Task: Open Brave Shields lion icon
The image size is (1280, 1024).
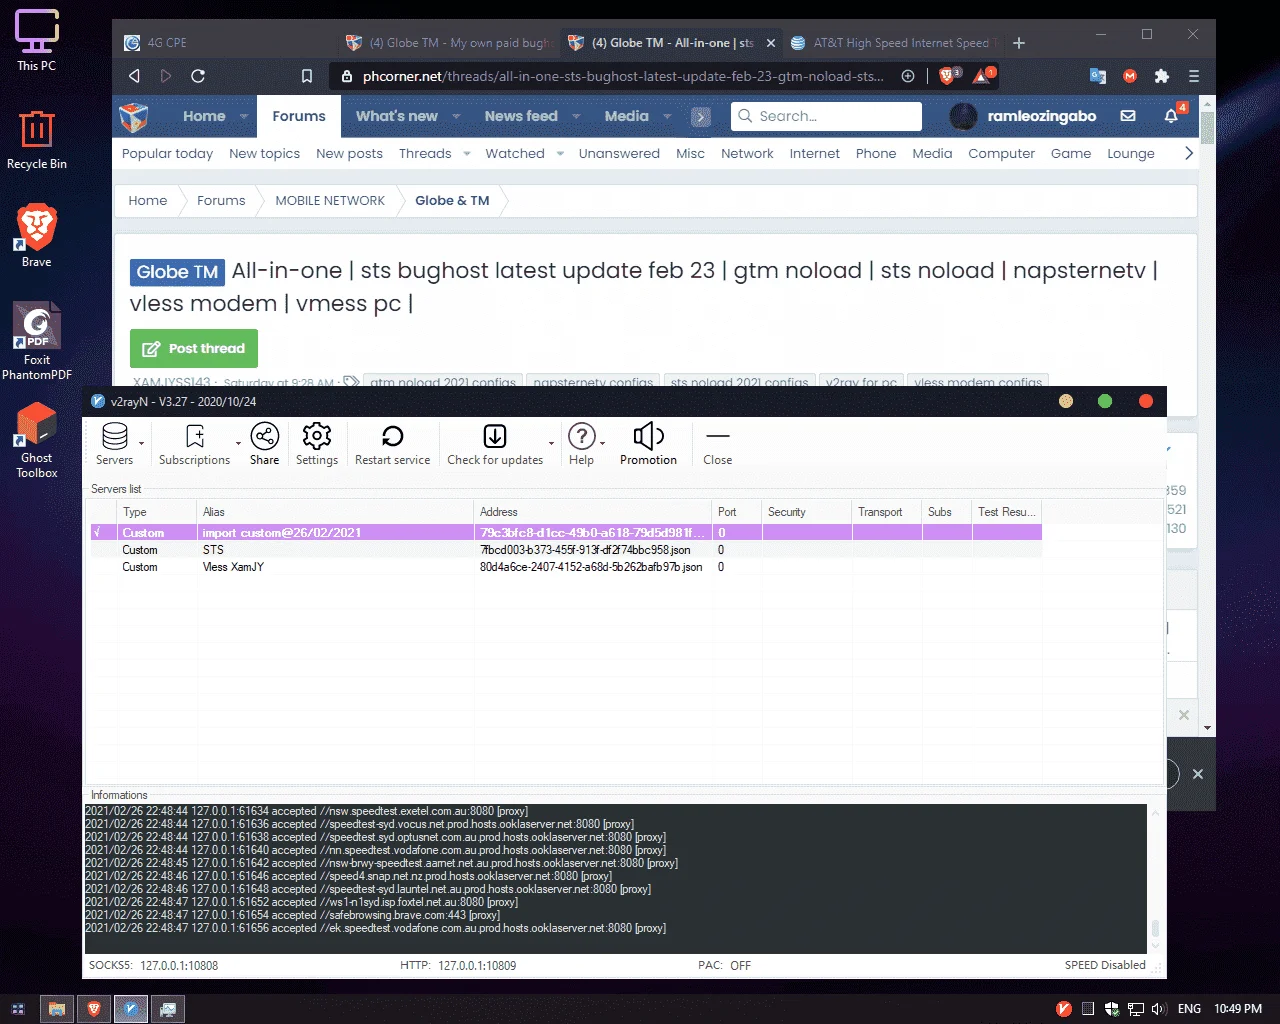Action: point(948,76)
